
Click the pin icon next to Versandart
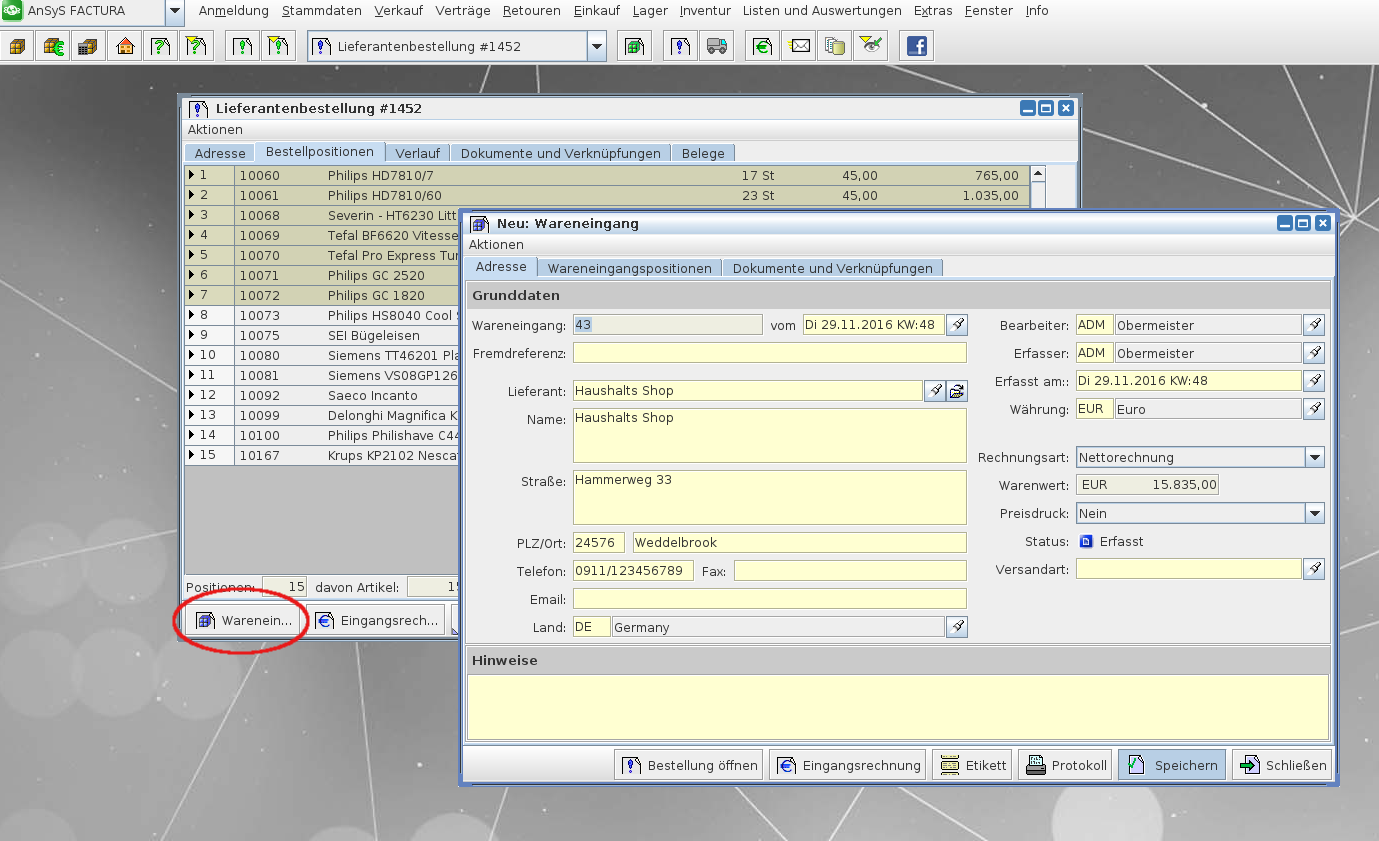pos(1314,569)
